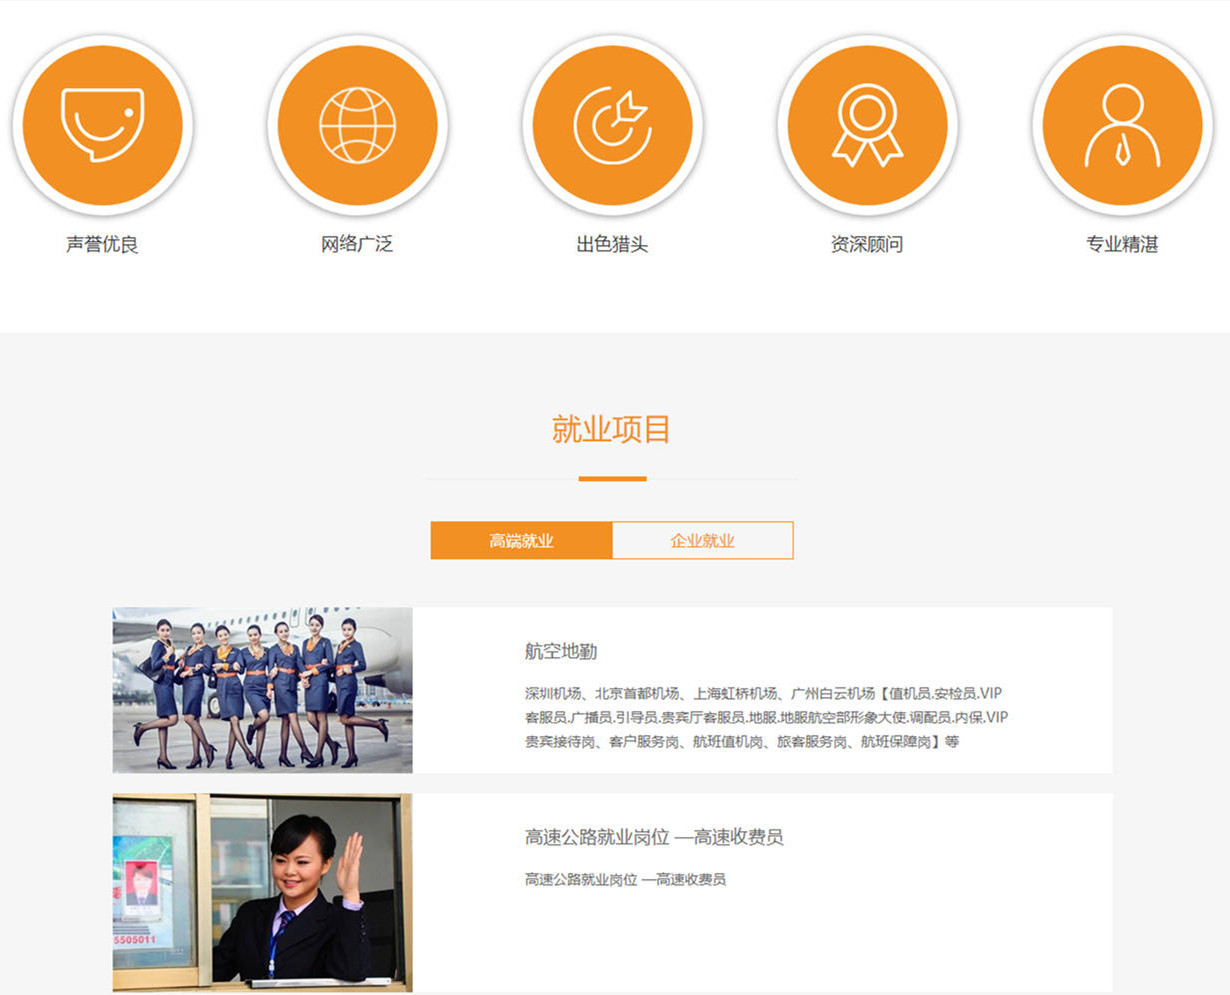
Task: Click the 专业精湛 caption text
Action: click(1122, 244)
